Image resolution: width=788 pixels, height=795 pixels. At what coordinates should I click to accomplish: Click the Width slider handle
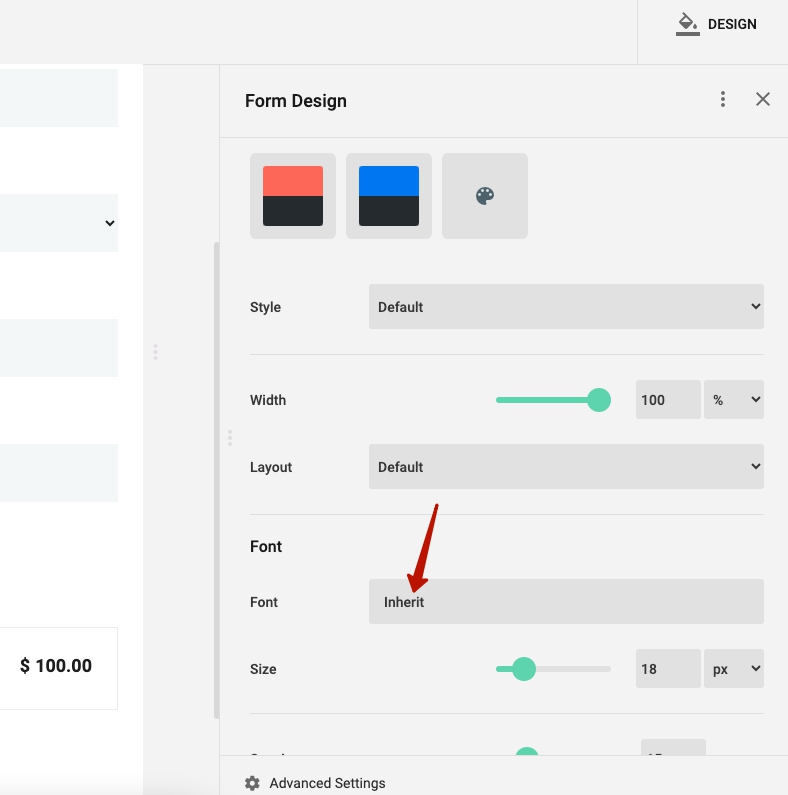(x=599, y=400)
